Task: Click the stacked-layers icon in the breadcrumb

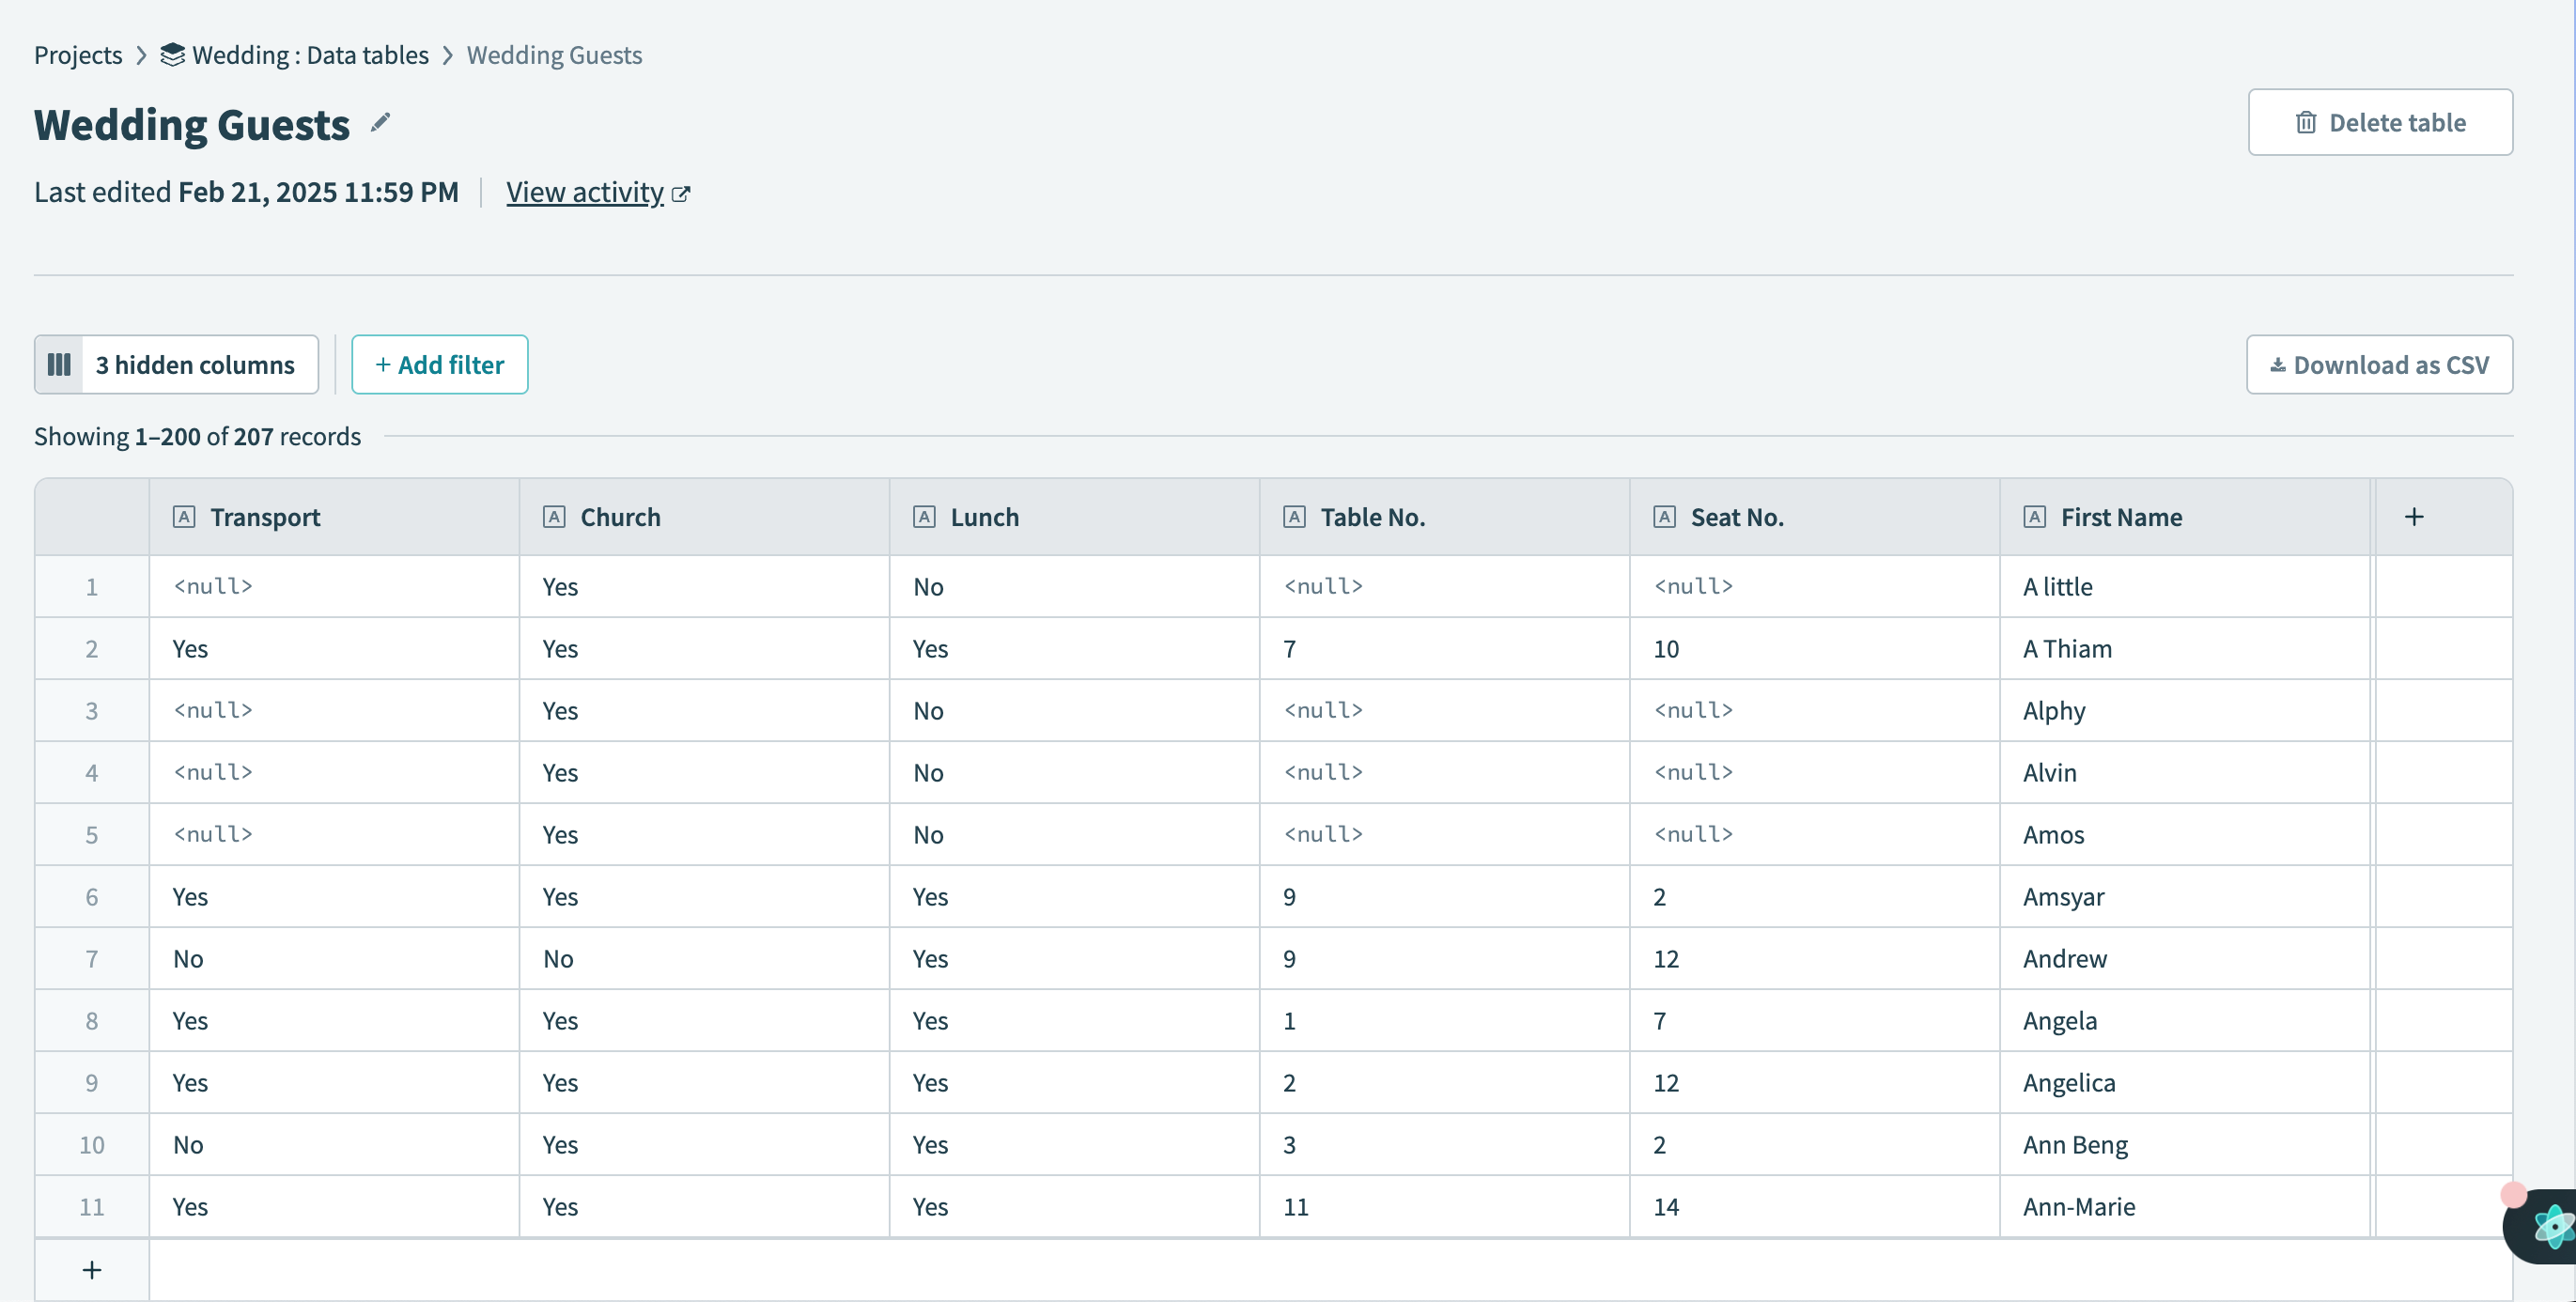Action: 170,55
